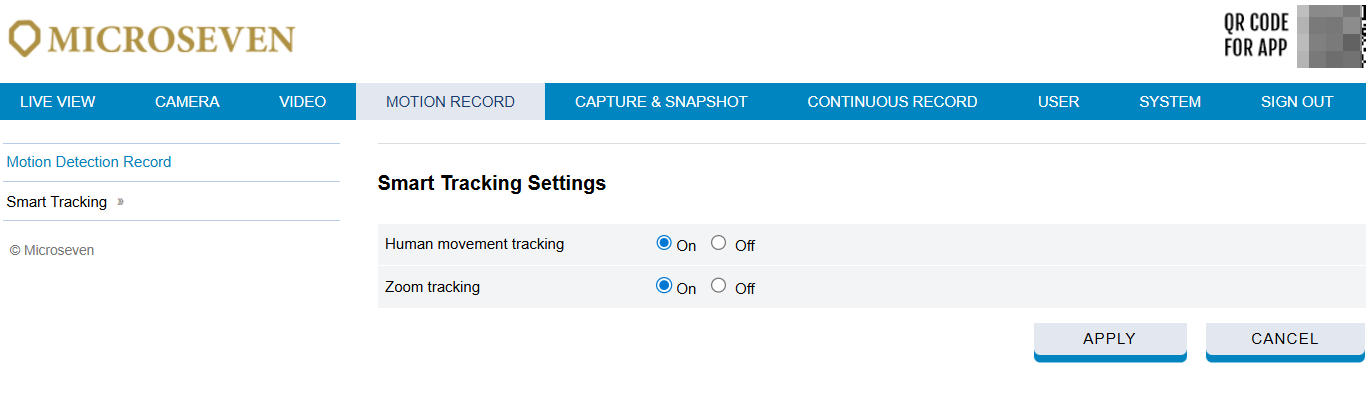Open Motion Detection Record link
The image size is (1366, 417).
coord(89,162)
